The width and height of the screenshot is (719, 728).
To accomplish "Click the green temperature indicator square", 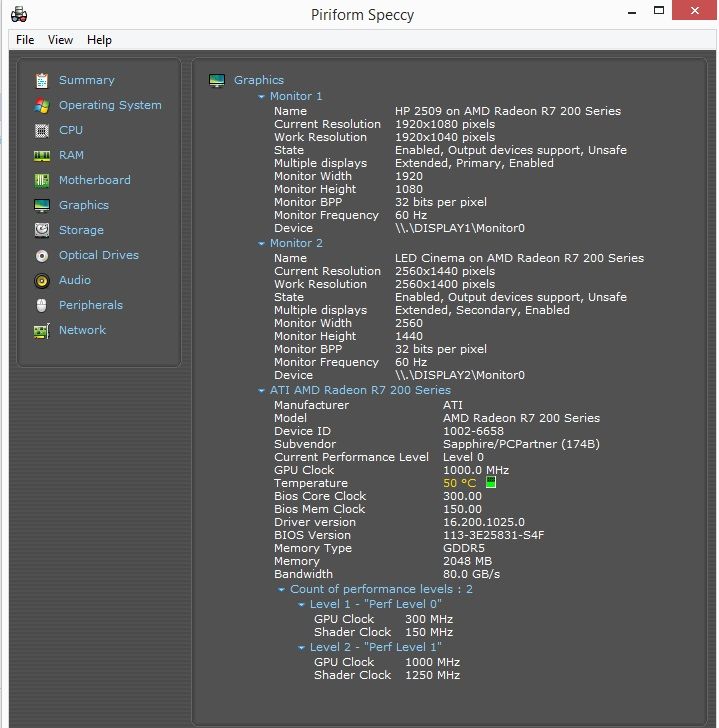I will (491, 483).
